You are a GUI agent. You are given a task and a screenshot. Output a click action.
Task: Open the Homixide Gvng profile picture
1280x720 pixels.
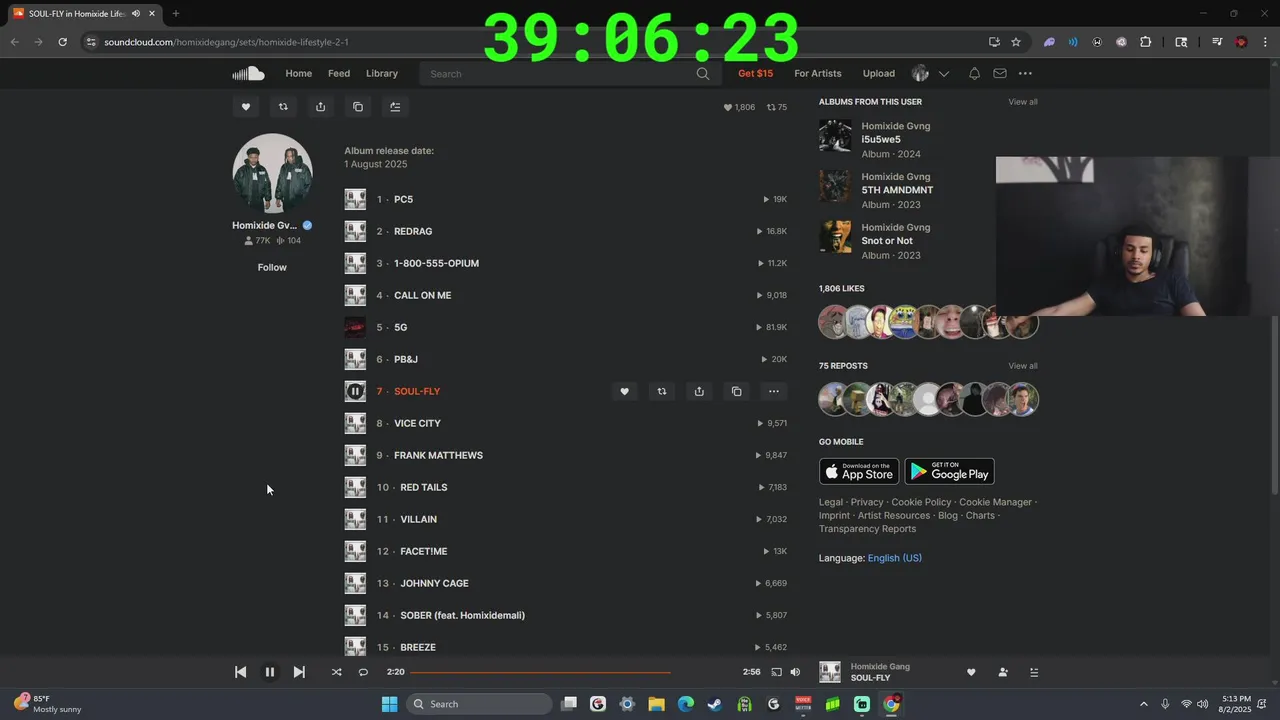pos(272,173)
